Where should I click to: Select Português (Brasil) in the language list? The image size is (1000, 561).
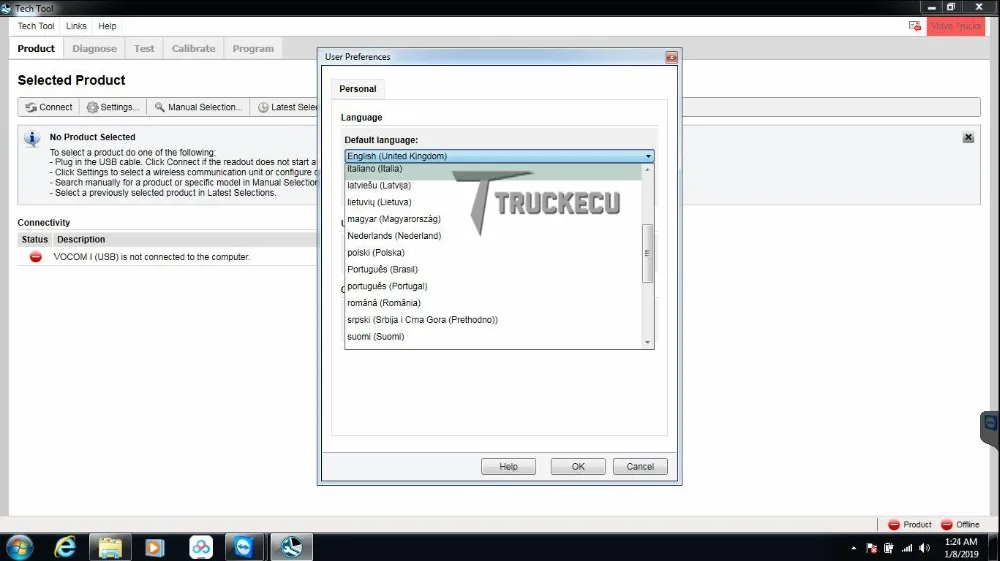pos(493,269)
